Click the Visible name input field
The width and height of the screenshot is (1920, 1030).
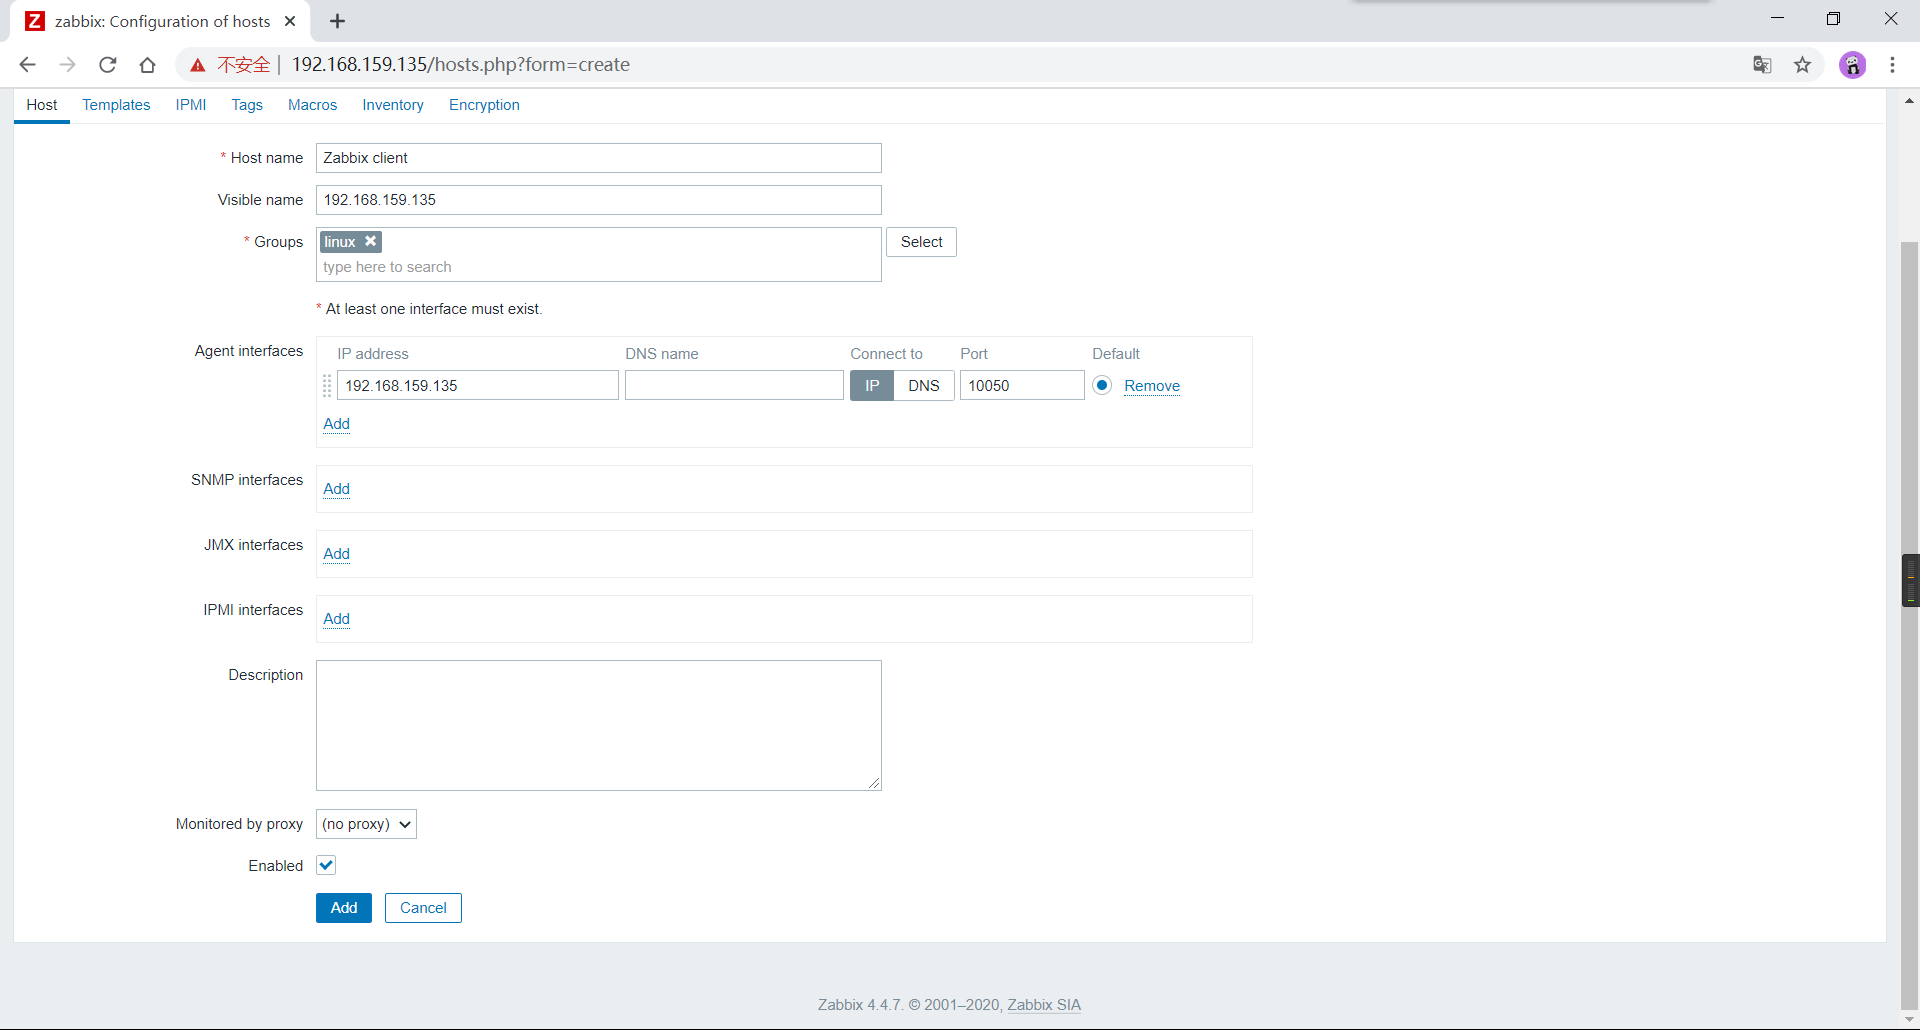click(599, 200)
